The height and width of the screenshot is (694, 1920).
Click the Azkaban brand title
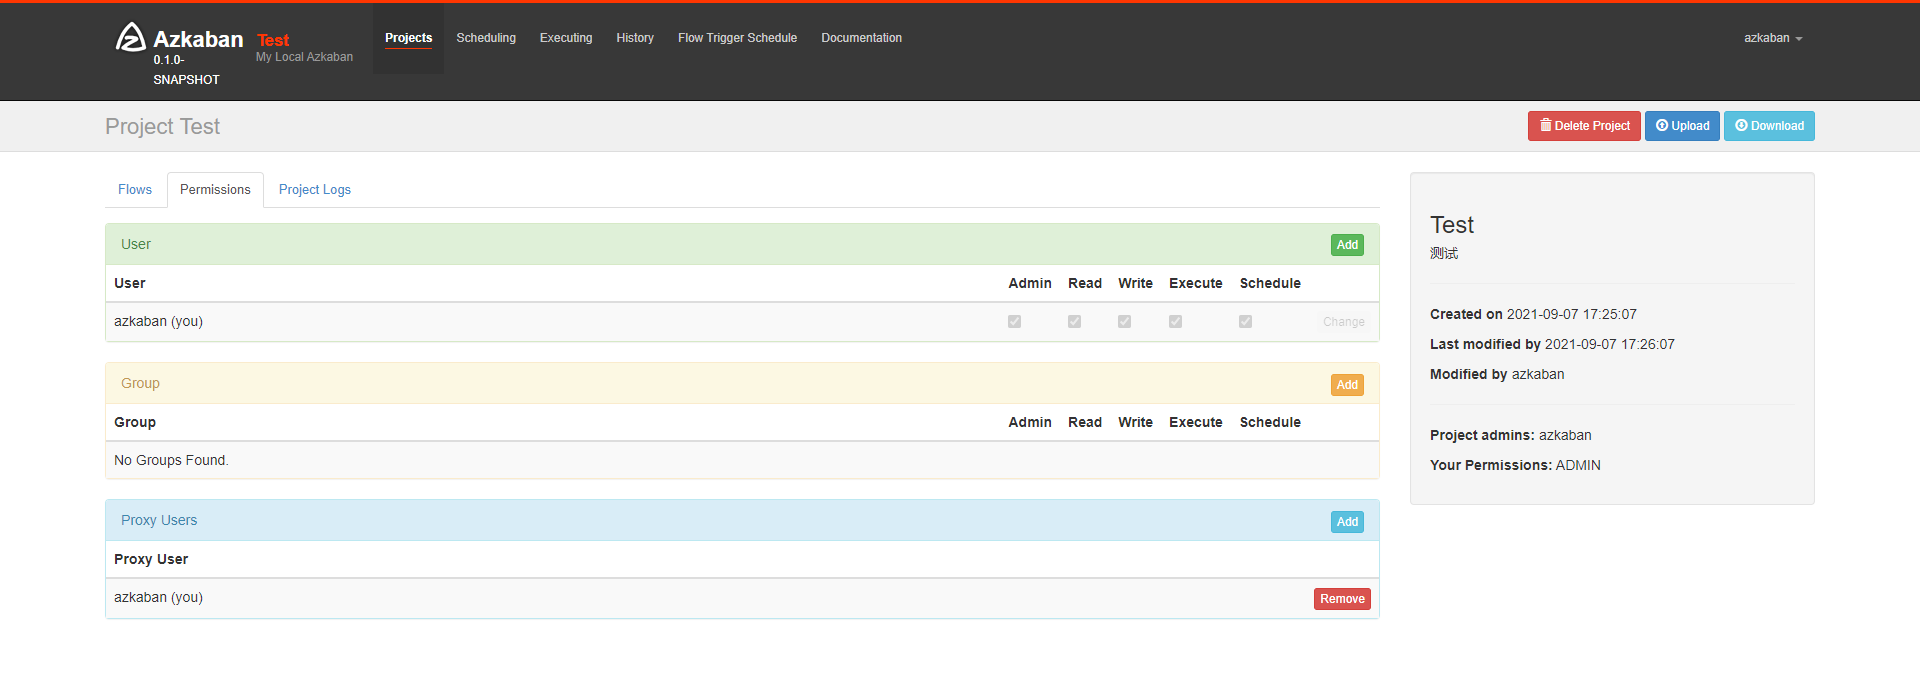click(x=198, y=39)
